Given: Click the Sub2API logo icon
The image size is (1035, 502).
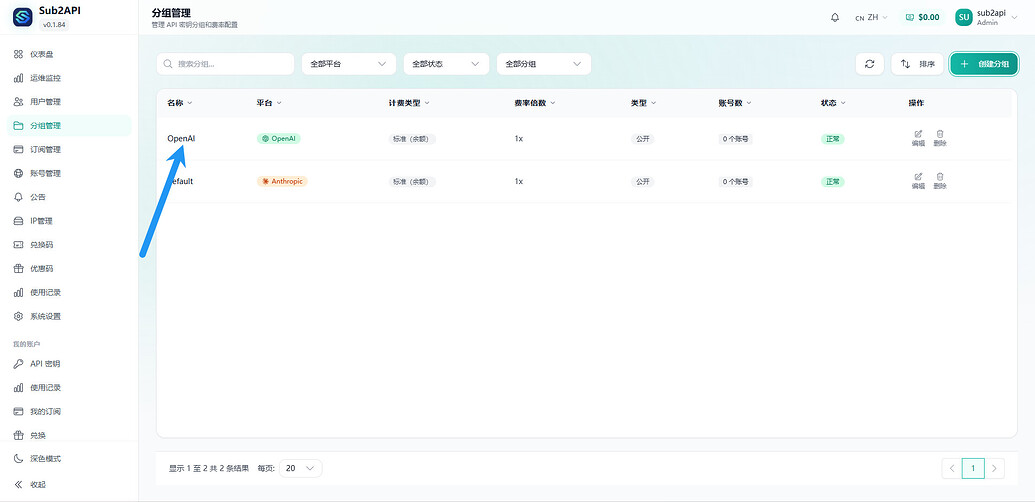Looking at the screenshot, I should point(22,17).
